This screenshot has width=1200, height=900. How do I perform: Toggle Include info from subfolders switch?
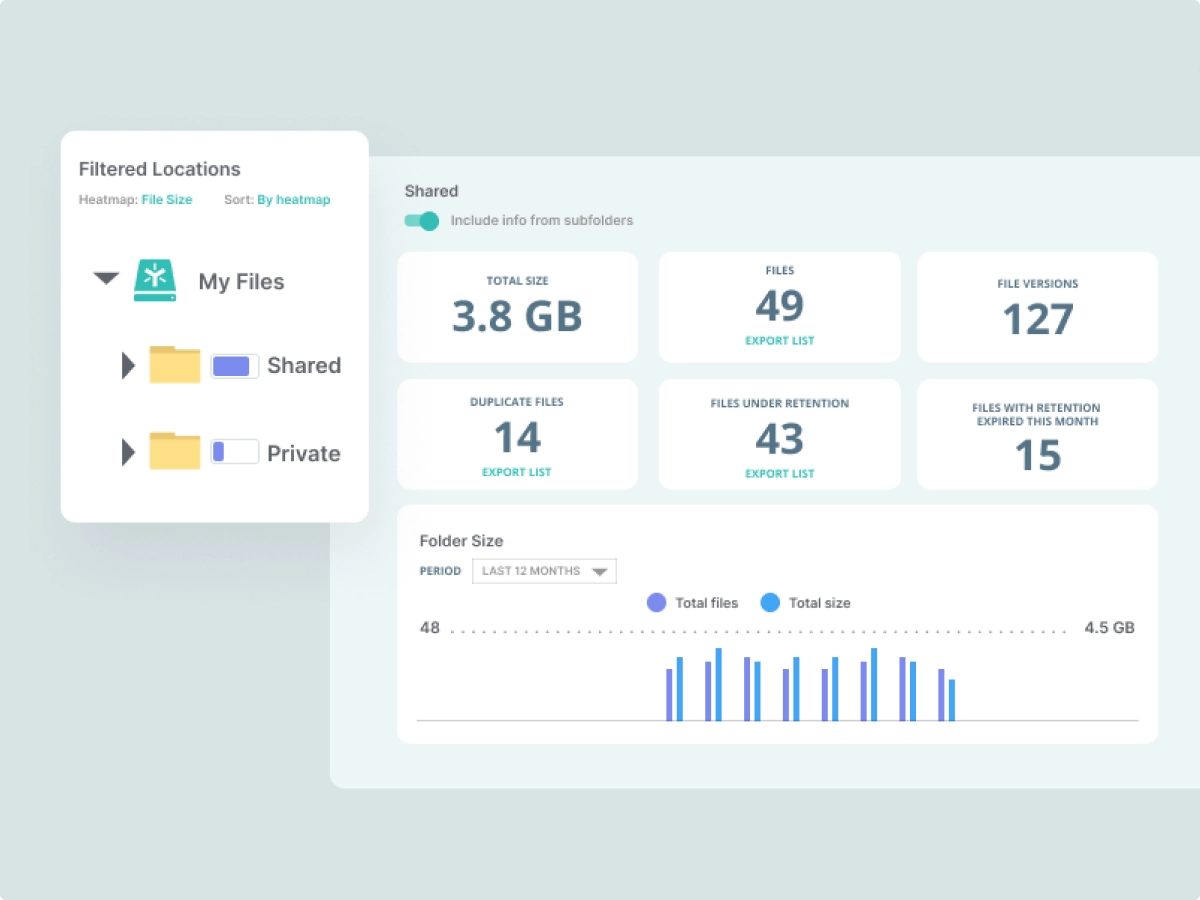(421, 221)
